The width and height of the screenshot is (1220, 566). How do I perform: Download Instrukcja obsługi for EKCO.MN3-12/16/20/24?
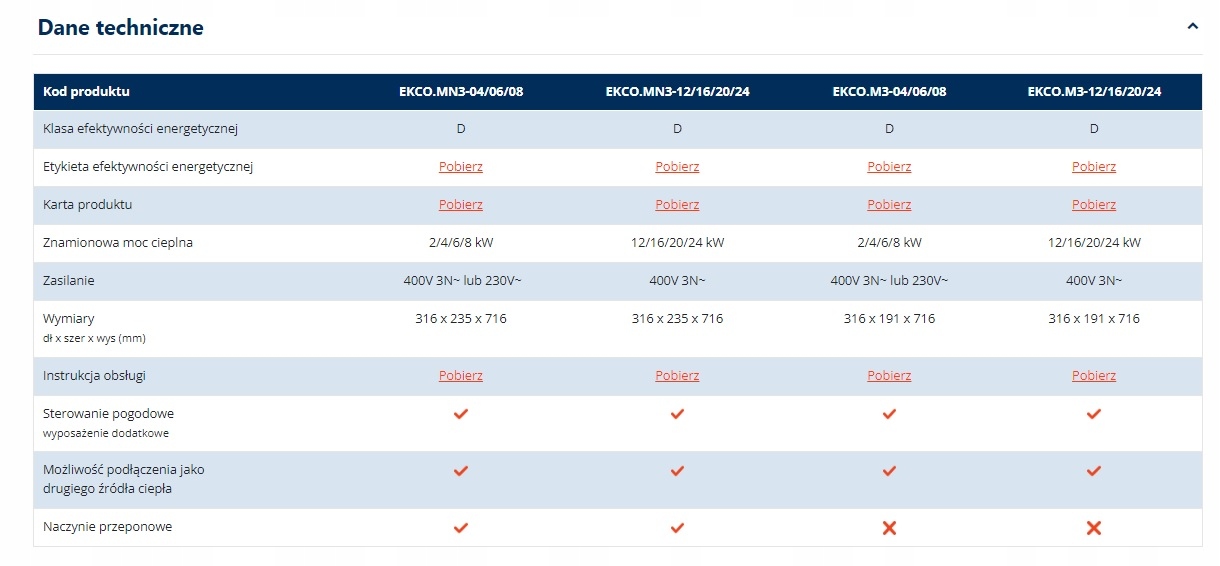(x=677, y=376)
